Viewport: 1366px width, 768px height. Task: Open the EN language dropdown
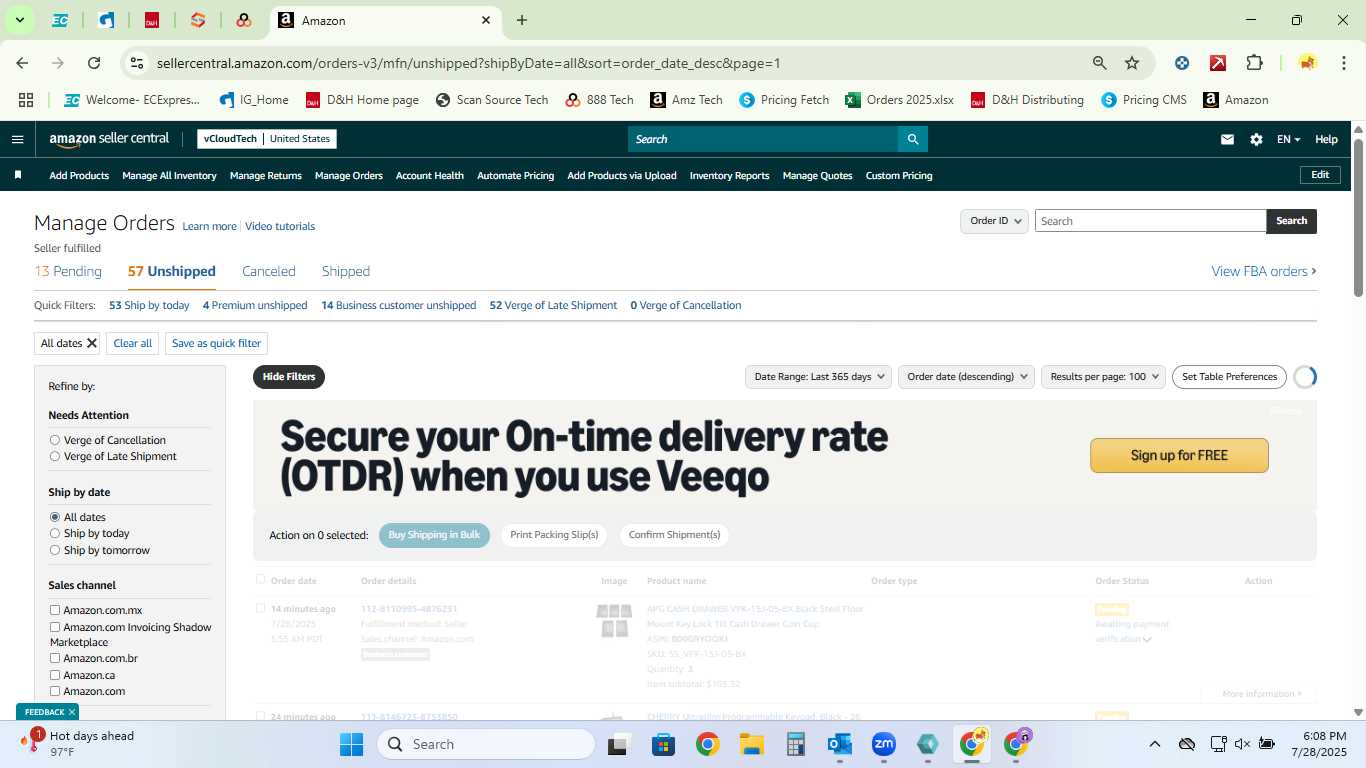tap(1288, 140)
